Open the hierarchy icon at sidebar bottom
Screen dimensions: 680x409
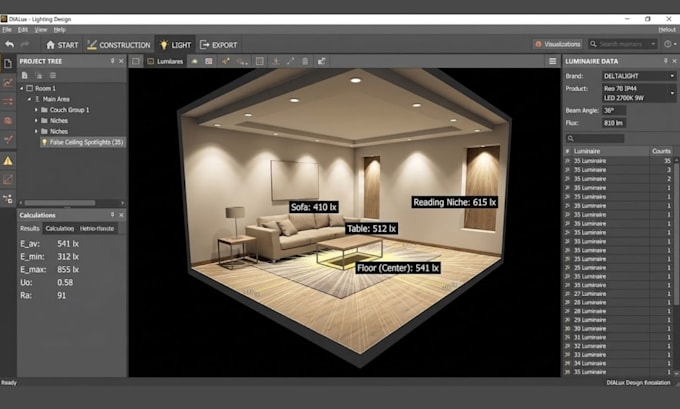(8, 199)
